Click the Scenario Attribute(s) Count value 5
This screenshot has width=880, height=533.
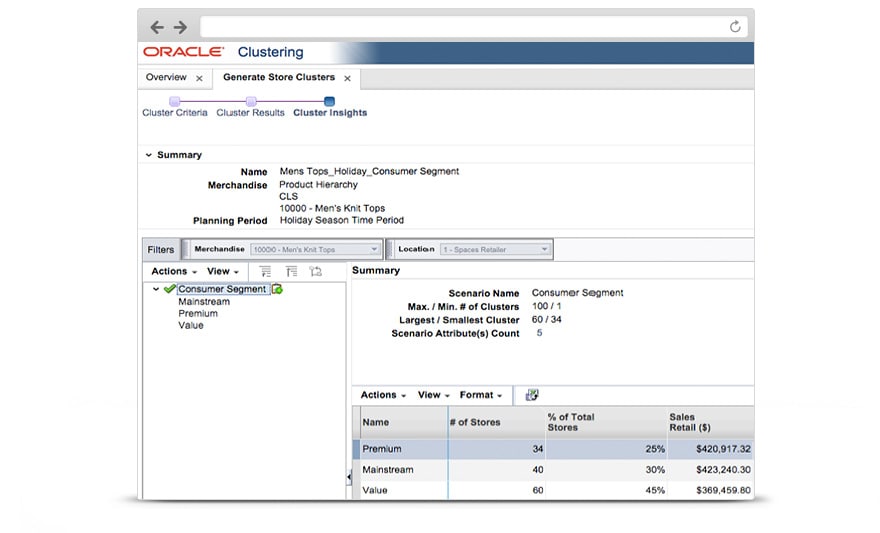[539, 333]
